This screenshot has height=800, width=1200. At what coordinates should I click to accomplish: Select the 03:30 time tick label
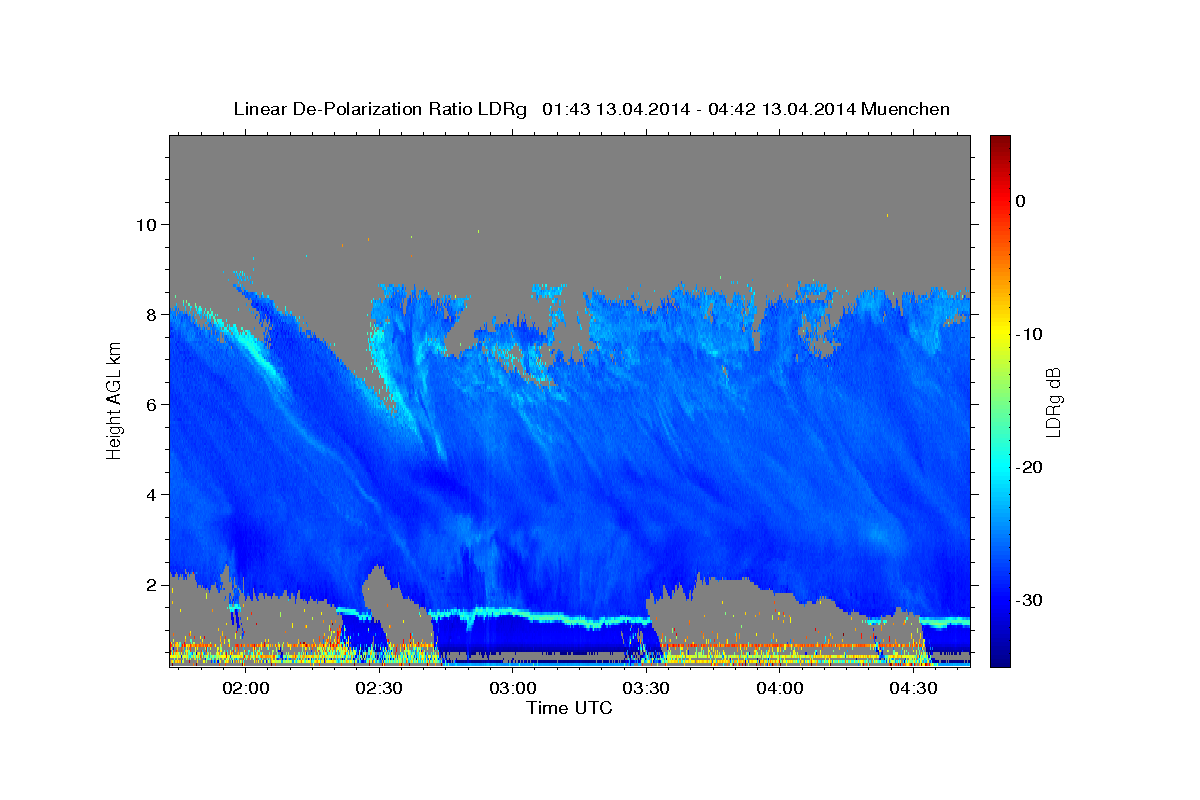(647, 688)
